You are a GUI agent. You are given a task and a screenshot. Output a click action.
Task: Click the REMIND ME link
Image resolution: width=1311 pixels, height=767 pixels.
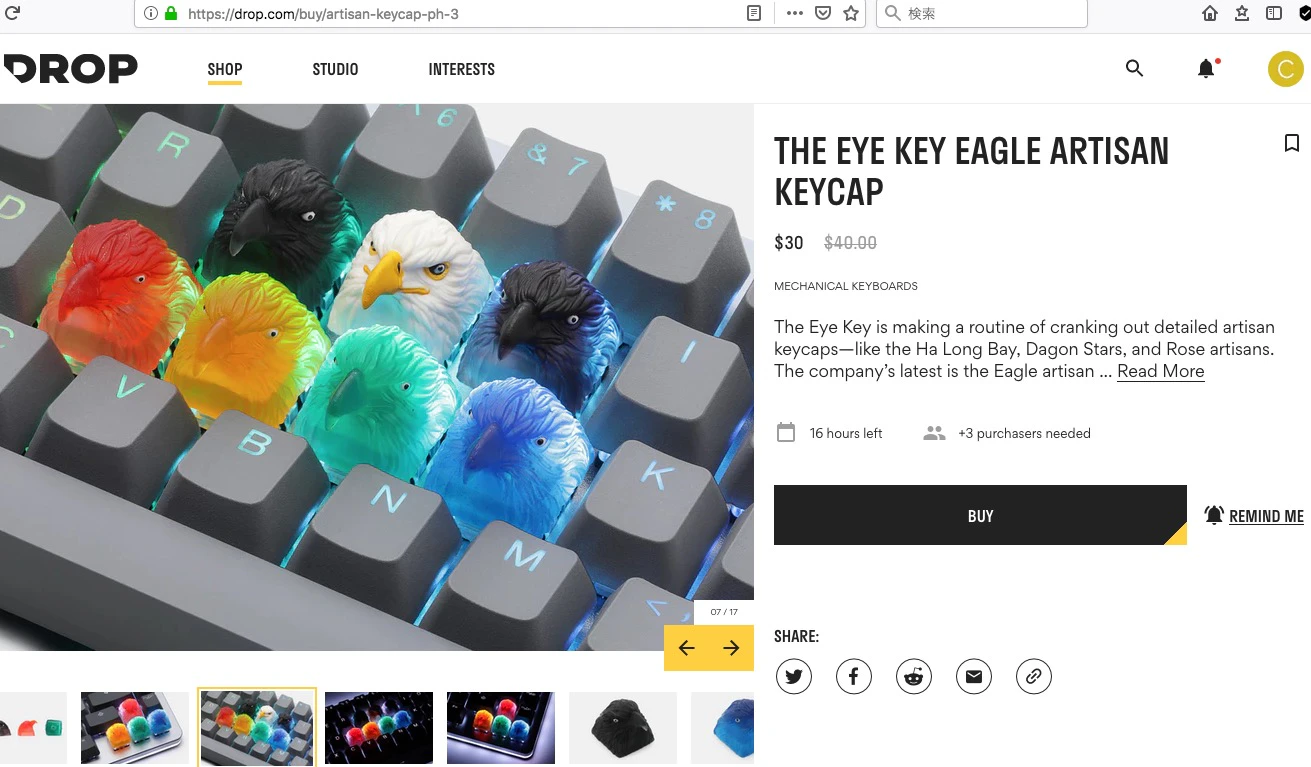(x=1254, y=516)
